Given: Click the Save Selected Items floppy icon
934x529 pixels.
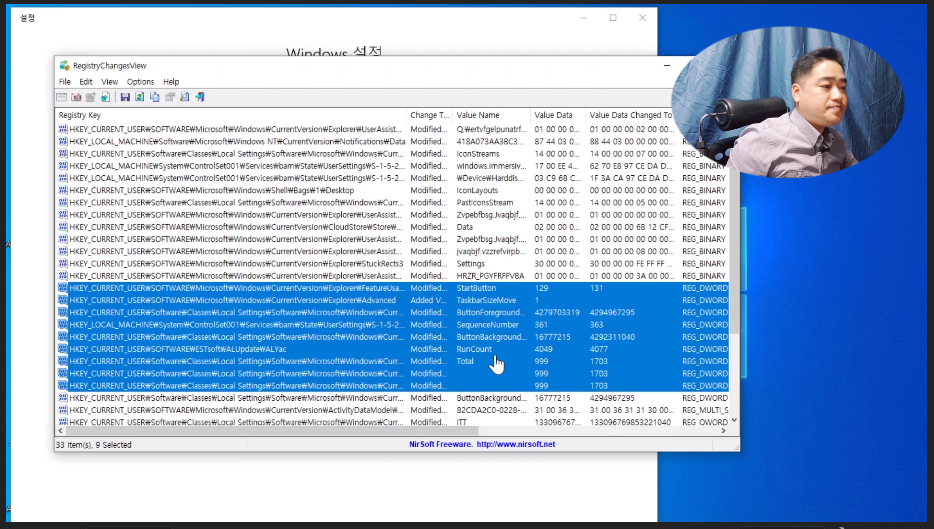Looking at the screenshot, I should tap(125, 97).
